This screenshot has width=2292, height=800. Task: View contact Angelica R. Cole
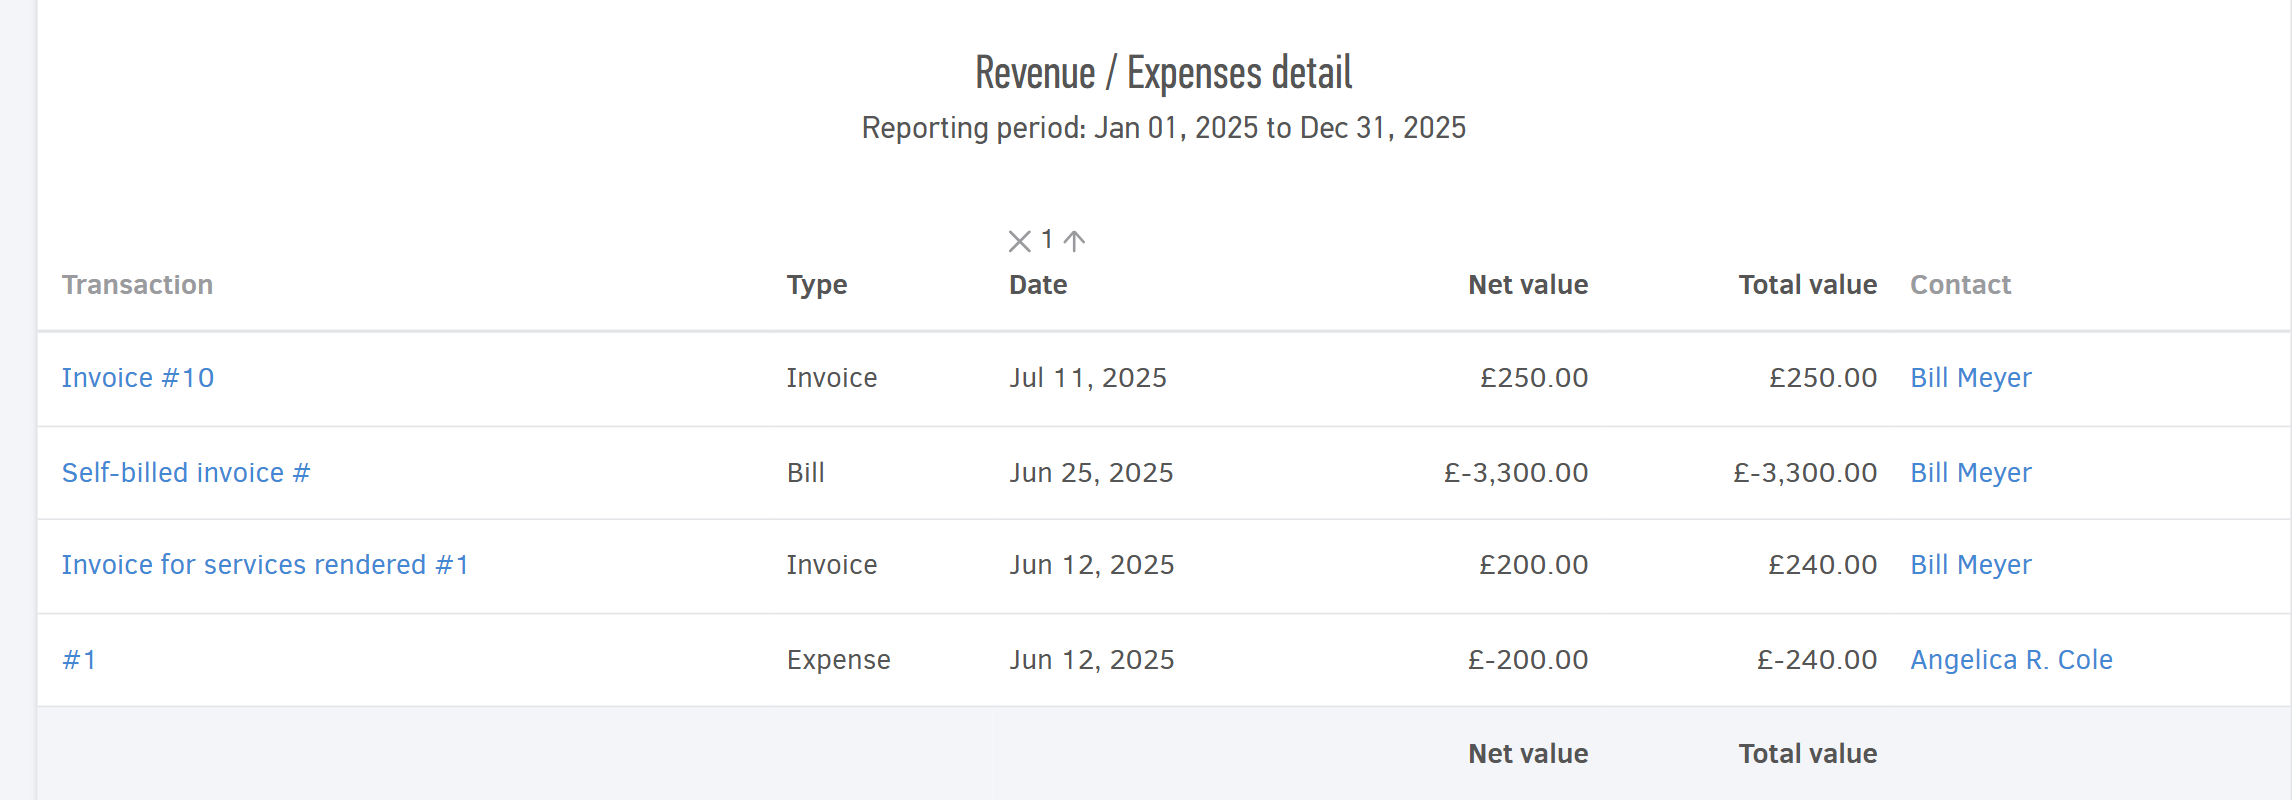point(2011,660)
